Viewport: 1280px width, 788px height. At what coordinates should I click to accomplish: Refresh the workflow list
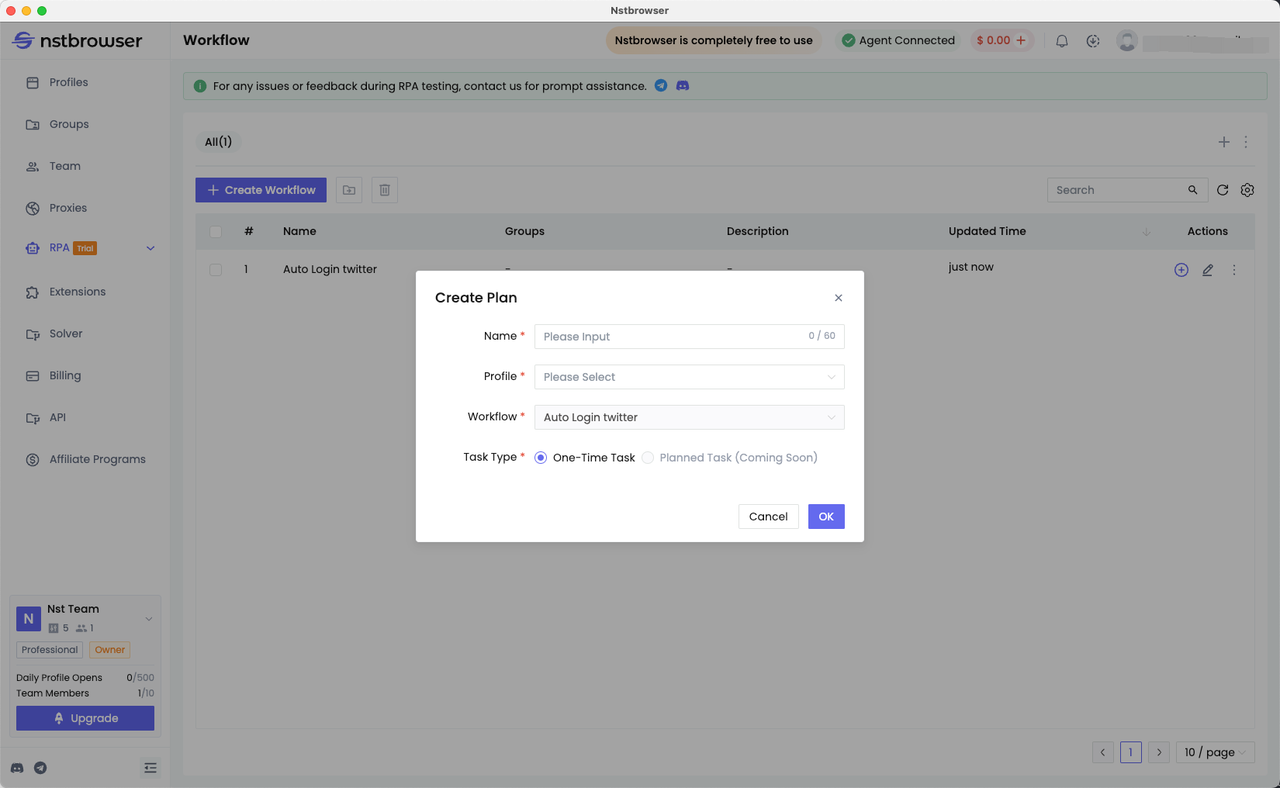(x=1222, y=190)
